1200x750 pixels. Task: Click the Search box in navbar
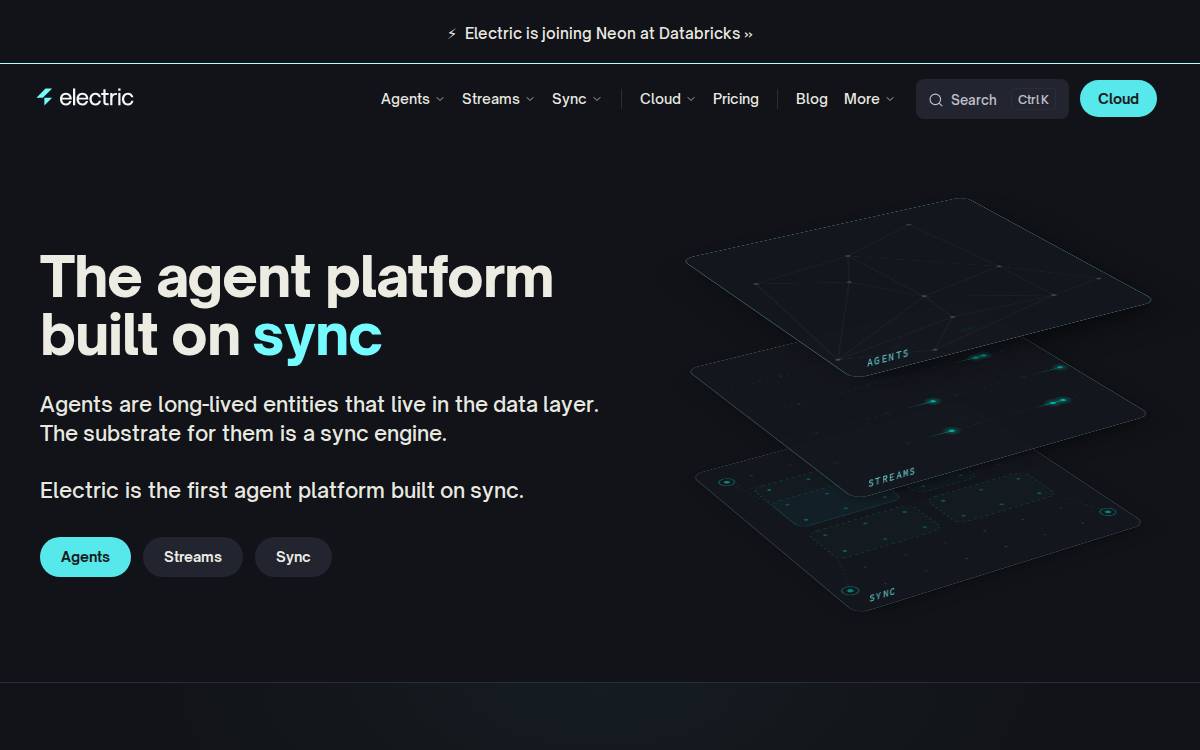coord(992,99)
